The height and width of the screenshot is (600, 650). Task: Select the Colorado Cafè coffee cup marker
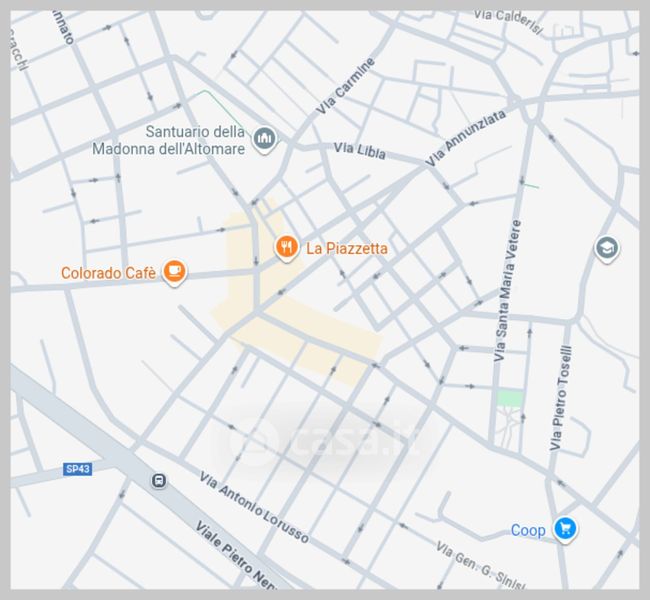coord(174,272)
